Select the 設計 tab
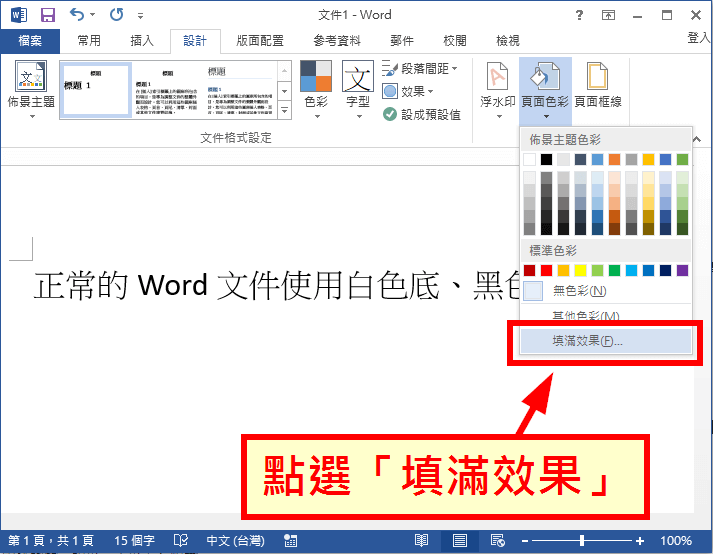Screen dimensions: 713x554 (195, 41)
